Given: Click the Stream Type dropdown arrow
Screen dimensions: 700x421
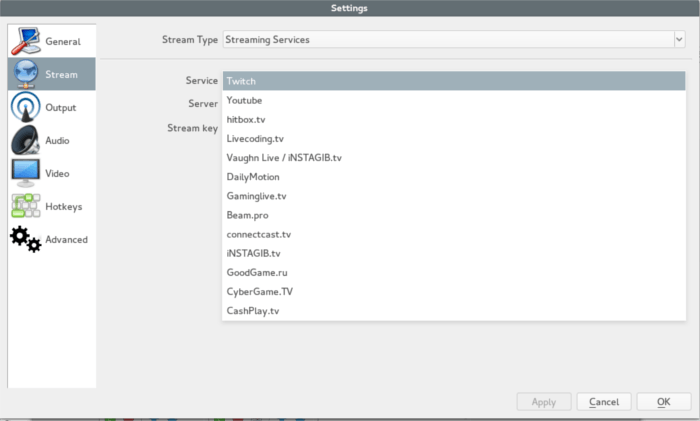Looking at the screenshot, I should click(x=679, y=39).
